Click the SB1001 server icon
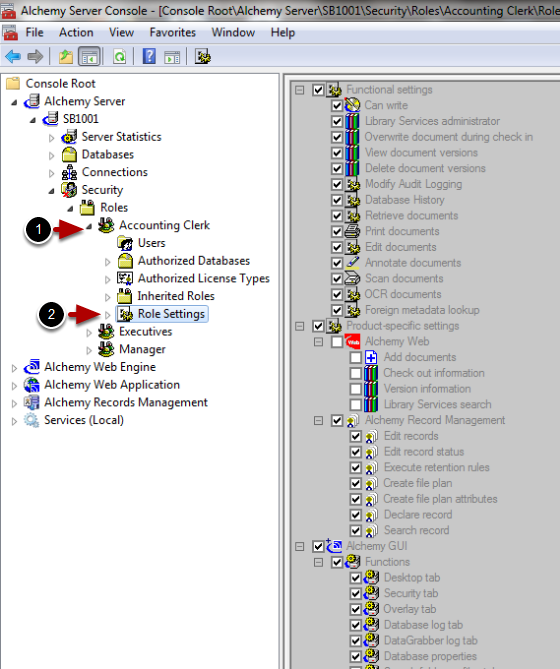The height and width of the screenshot is (669, 560). 51,119
